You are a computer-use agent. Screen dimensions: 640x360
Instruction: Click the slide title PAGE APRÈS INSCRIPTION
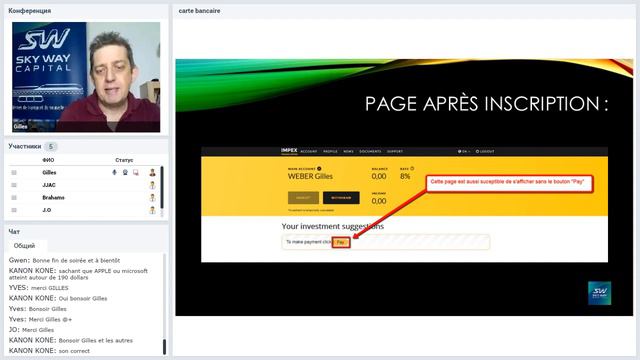coord(486,104)
